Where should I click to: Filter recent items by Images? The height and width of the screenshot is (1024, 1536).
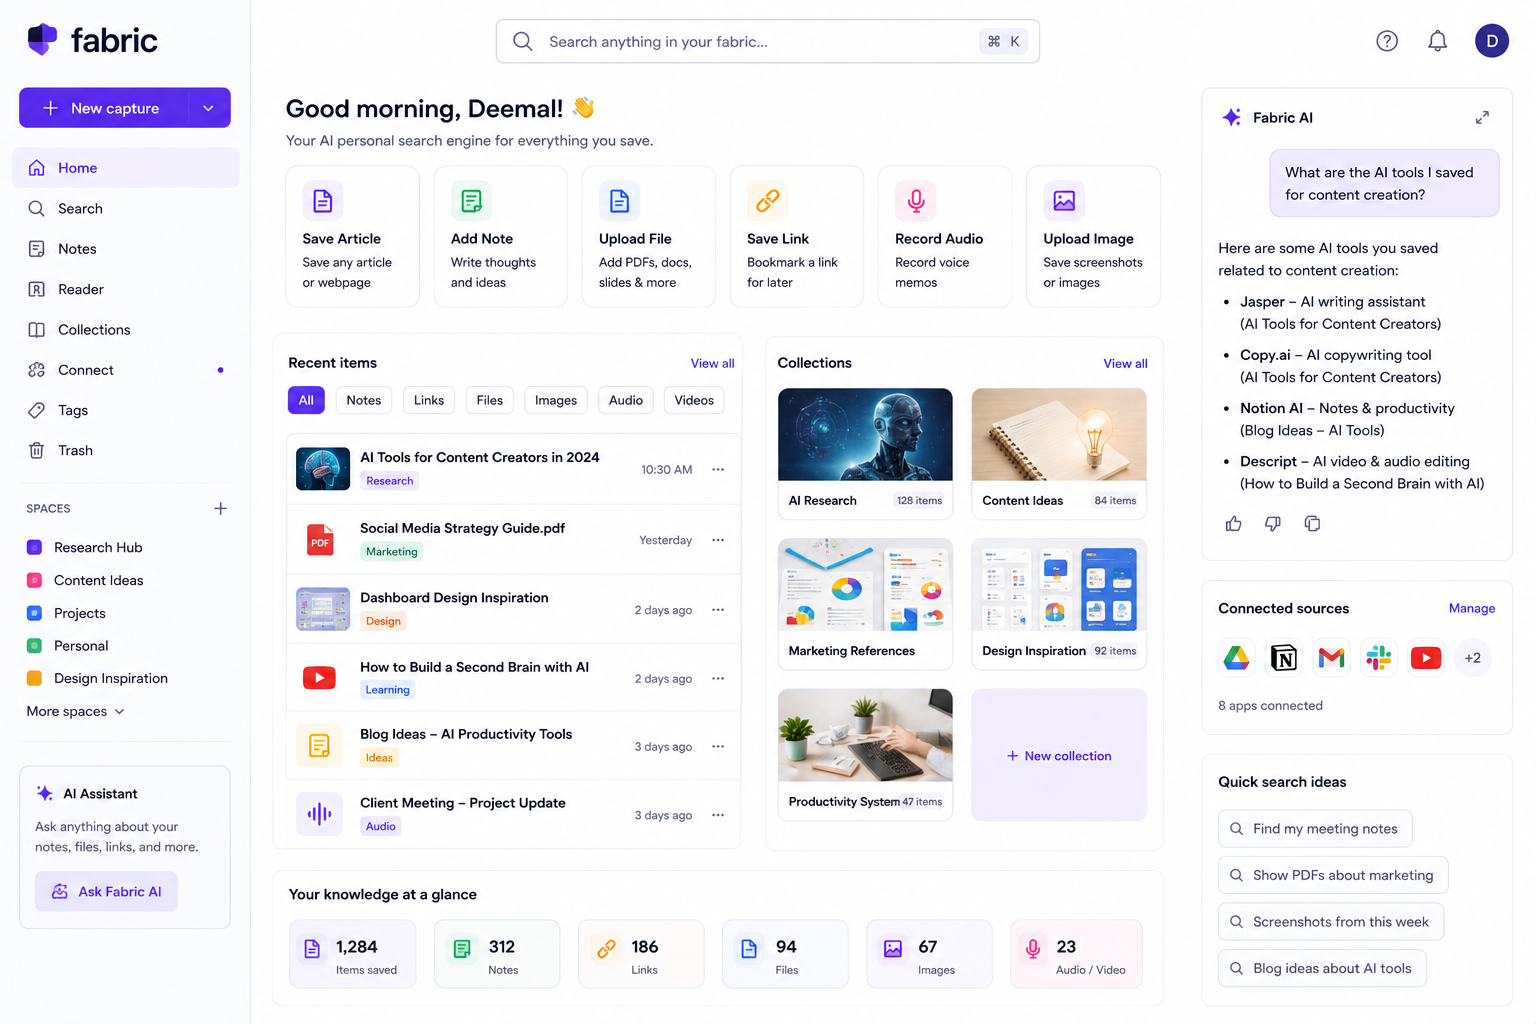pos(556,400)
